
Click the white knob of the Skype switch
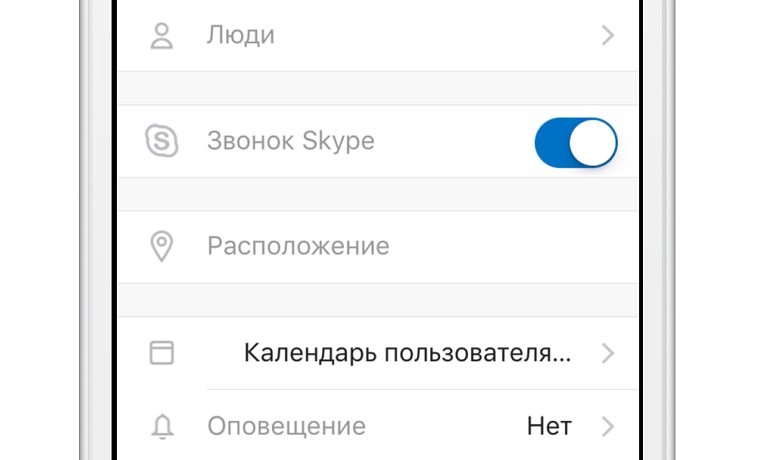(593, 142)
